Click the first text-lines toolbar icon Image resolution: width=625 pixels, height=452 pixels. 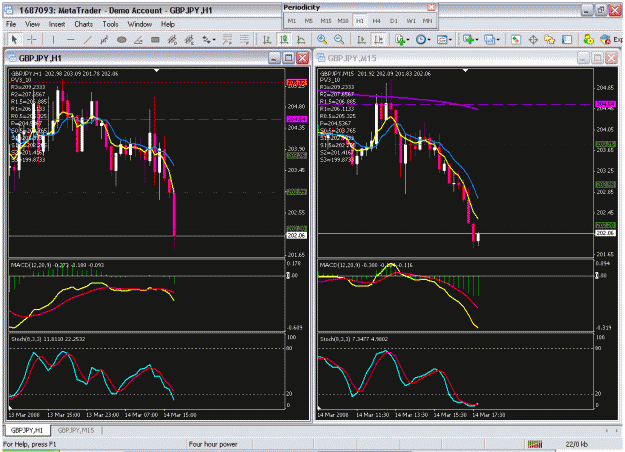[x=227, y=39]
